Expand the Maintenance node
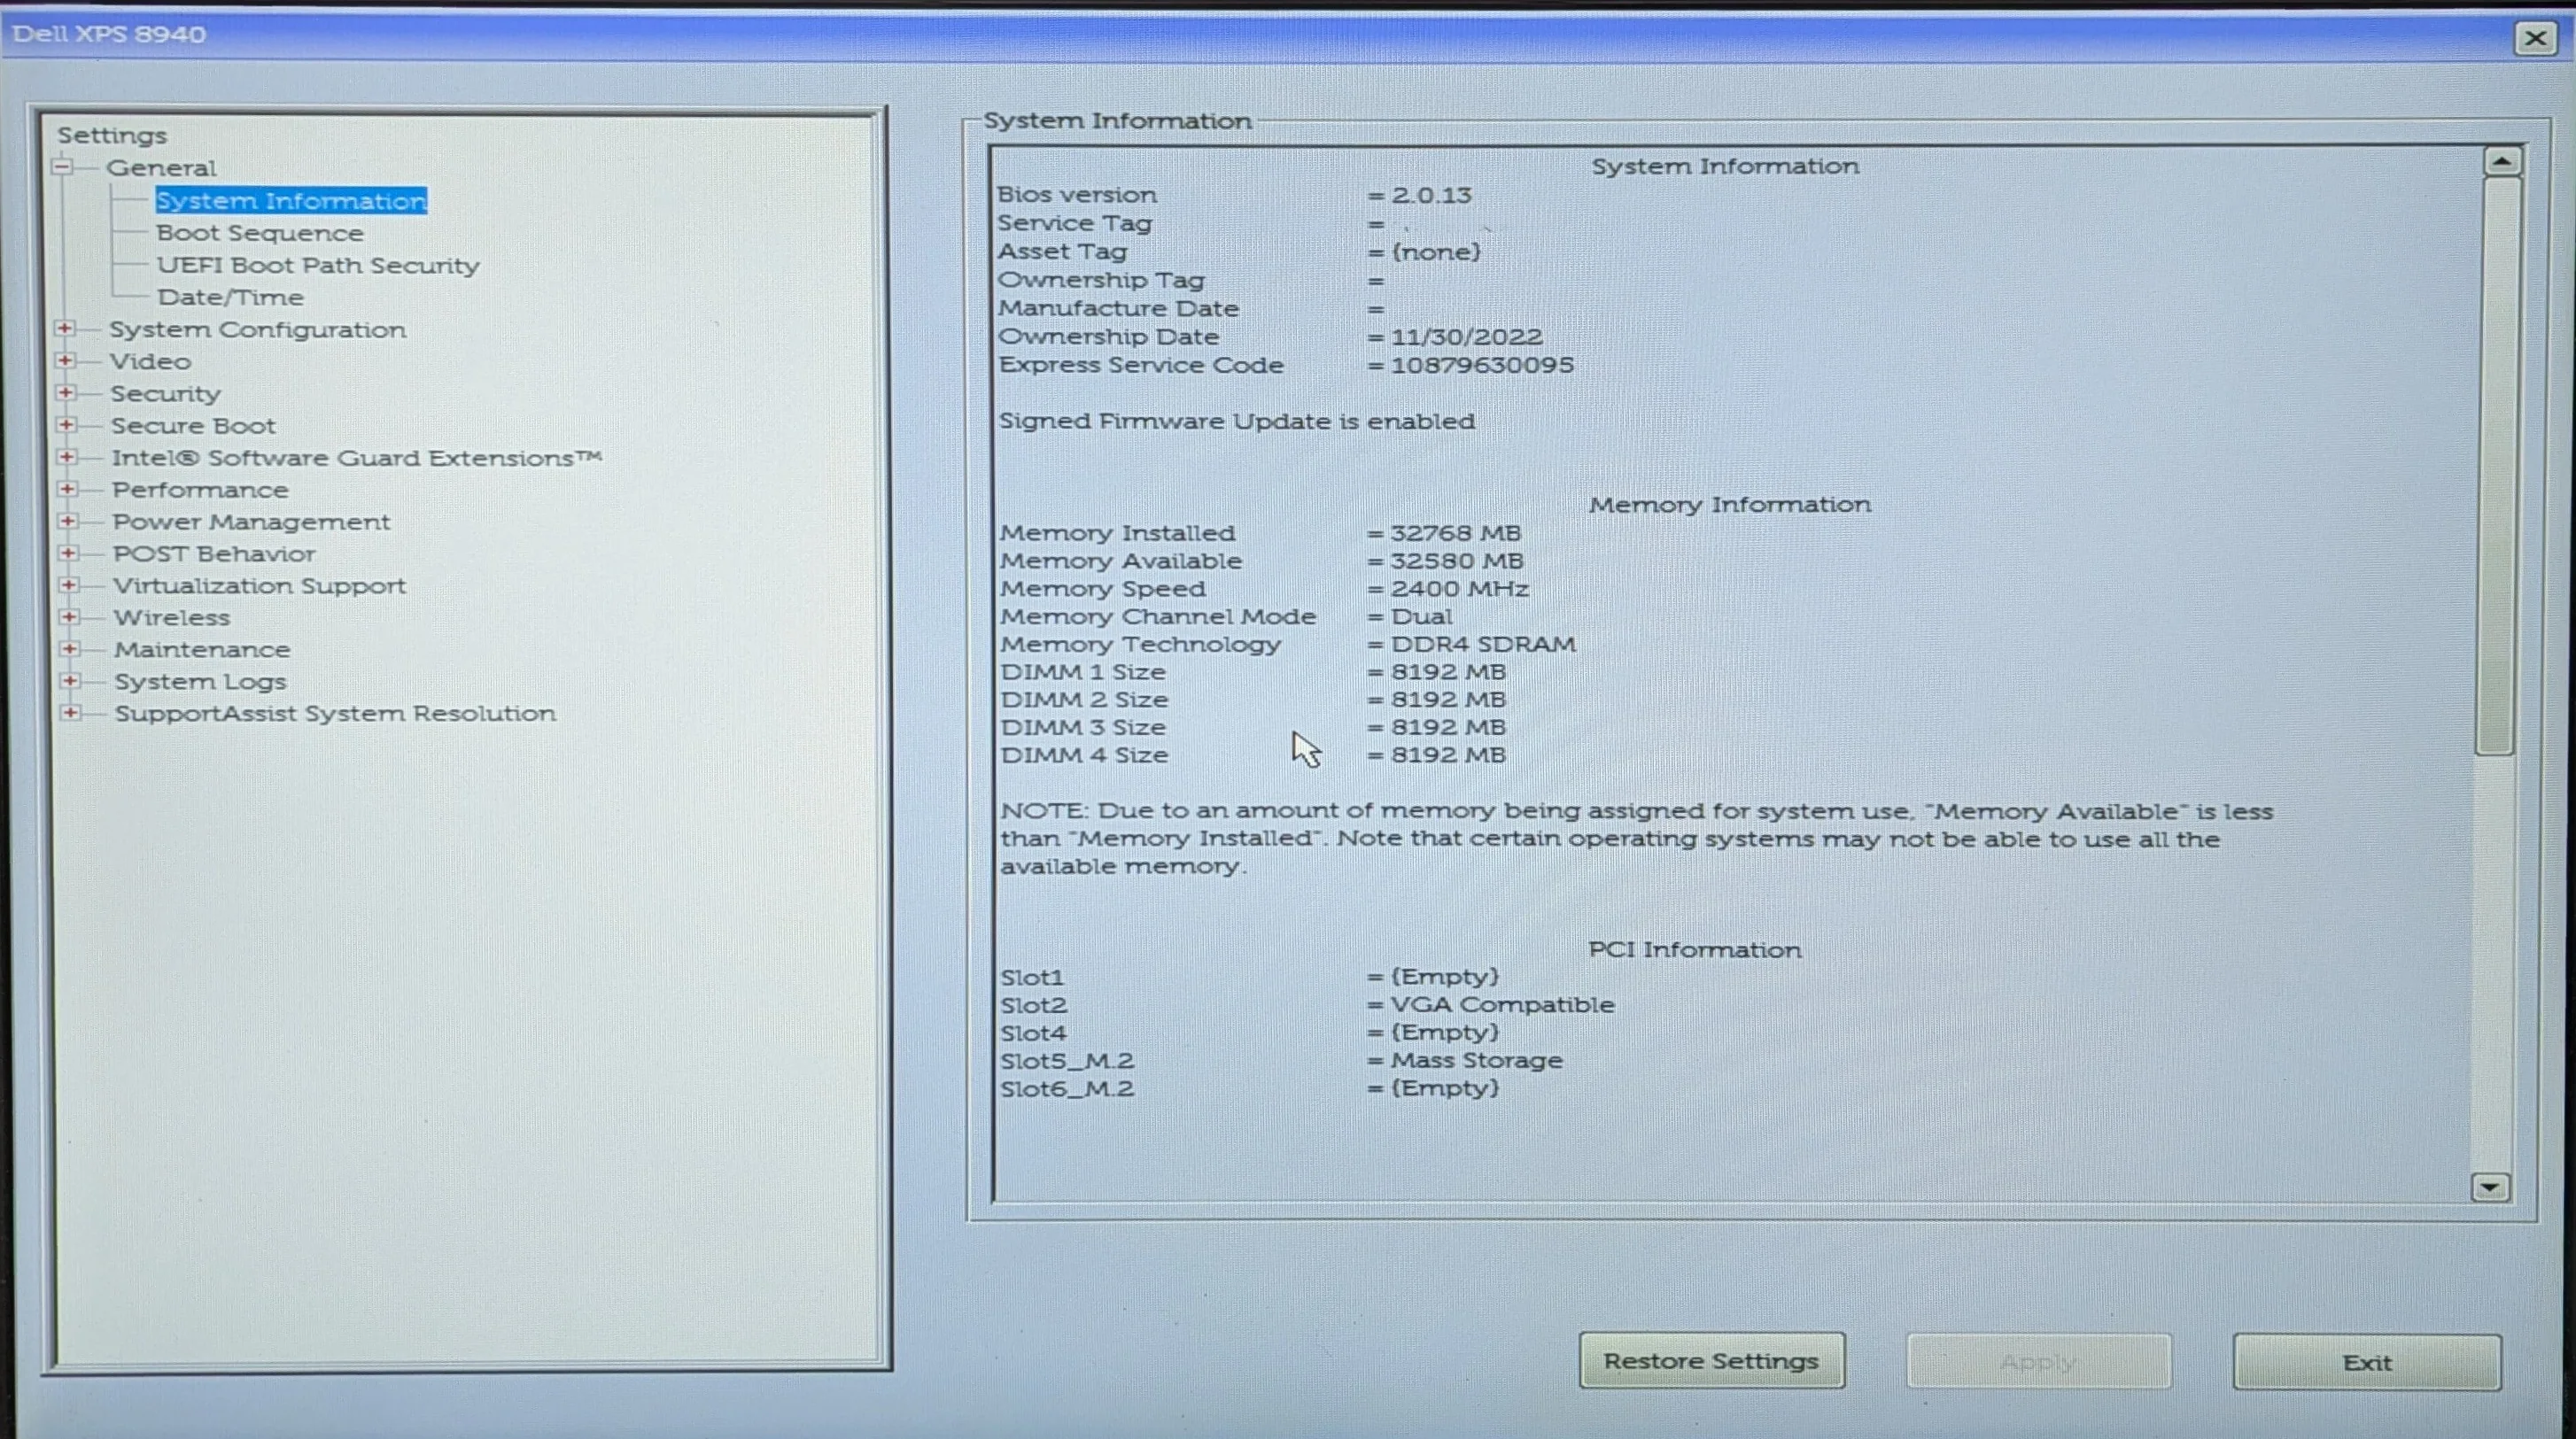The width and height of the screenshot is (2576, 1439). (x=70, y=649)
